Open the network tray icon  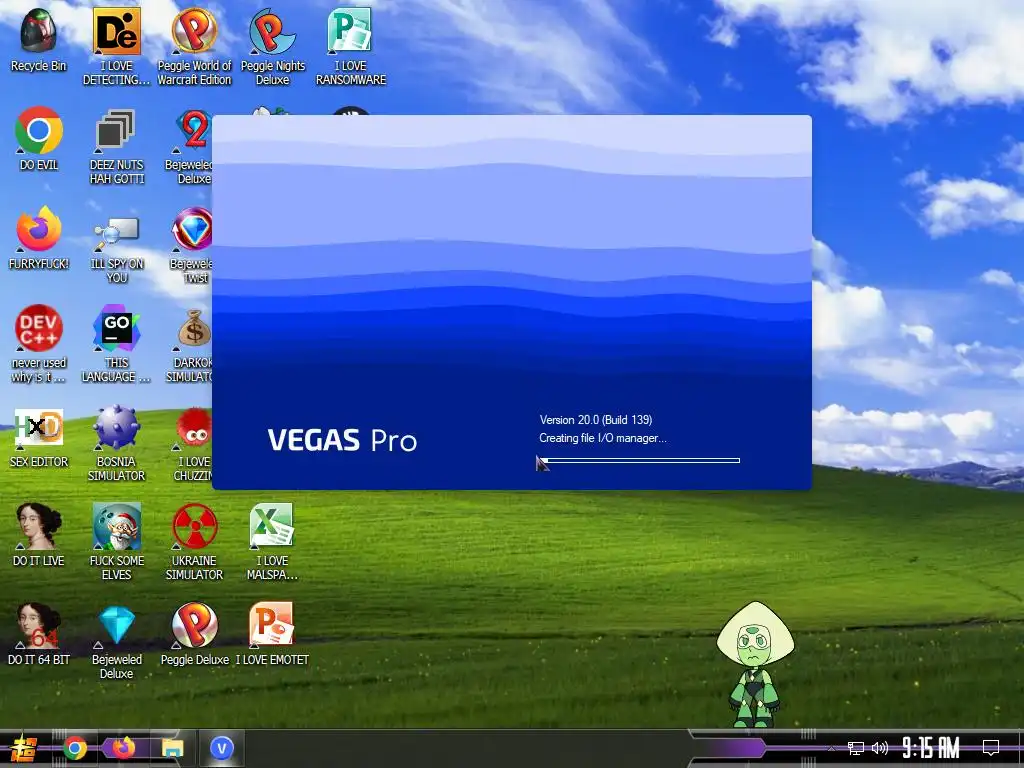[856, 748]
